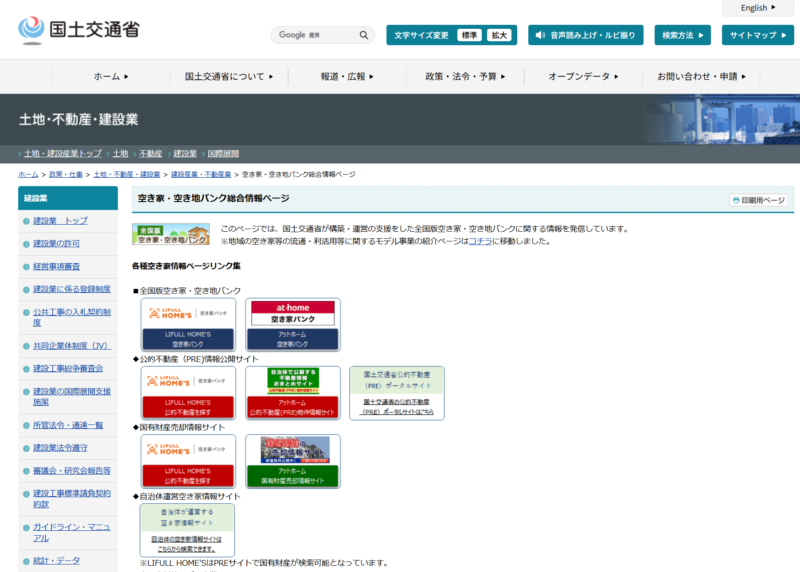Image resolution: width=800 pixels, height=572 pixels.
Task: Click the 国土交通省 logo
Action: click(79, 30)
